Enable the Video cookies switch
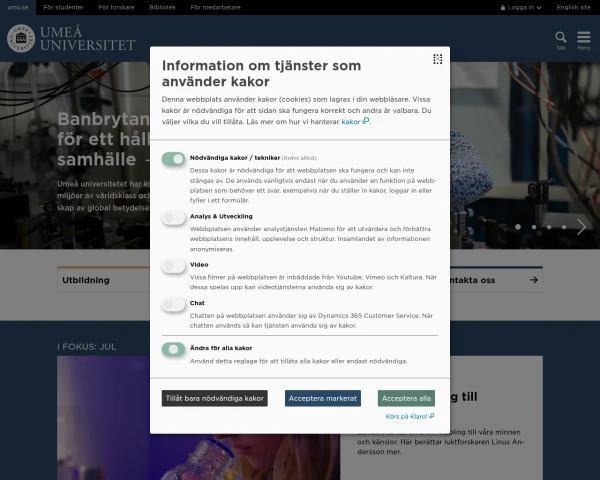Viewport: 600px width, 480px height. (173, 266)
